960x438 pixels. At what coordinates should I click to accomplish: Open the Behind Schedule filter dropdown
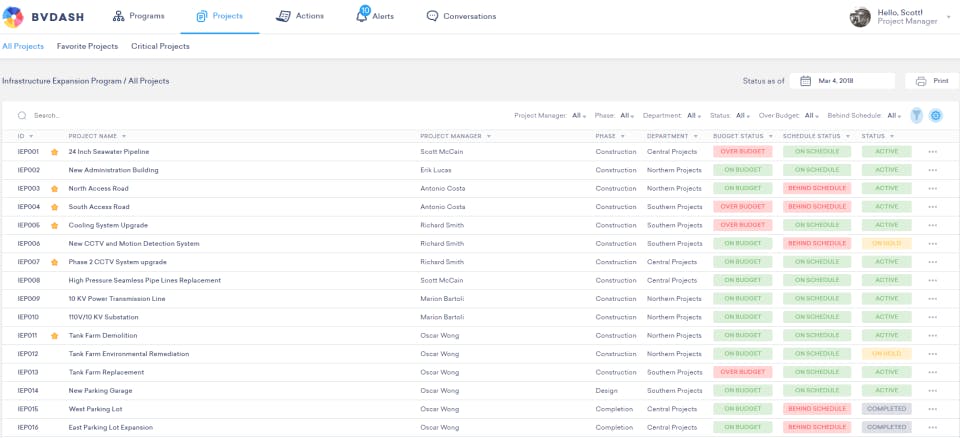(x=893, y=116)
